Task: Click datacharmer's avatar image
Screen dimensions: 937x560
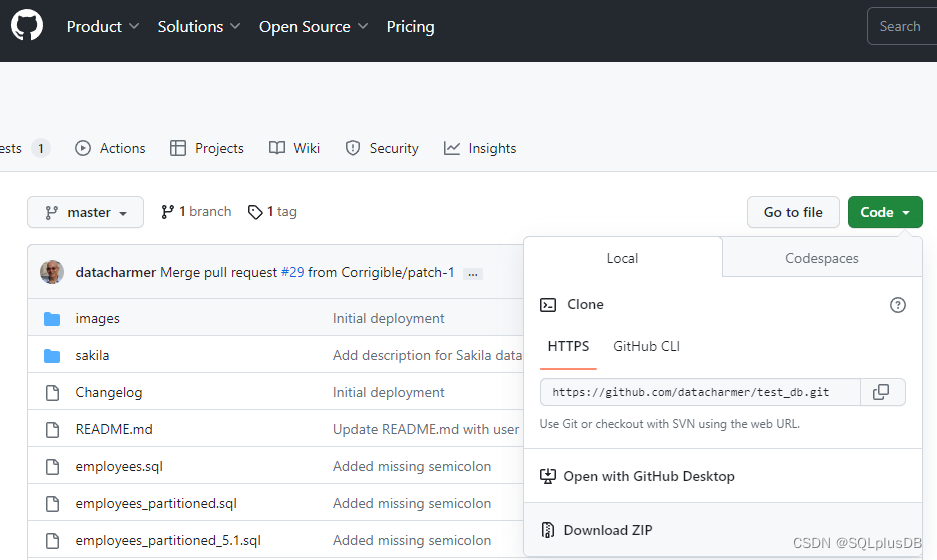Action: pos(52,272)
